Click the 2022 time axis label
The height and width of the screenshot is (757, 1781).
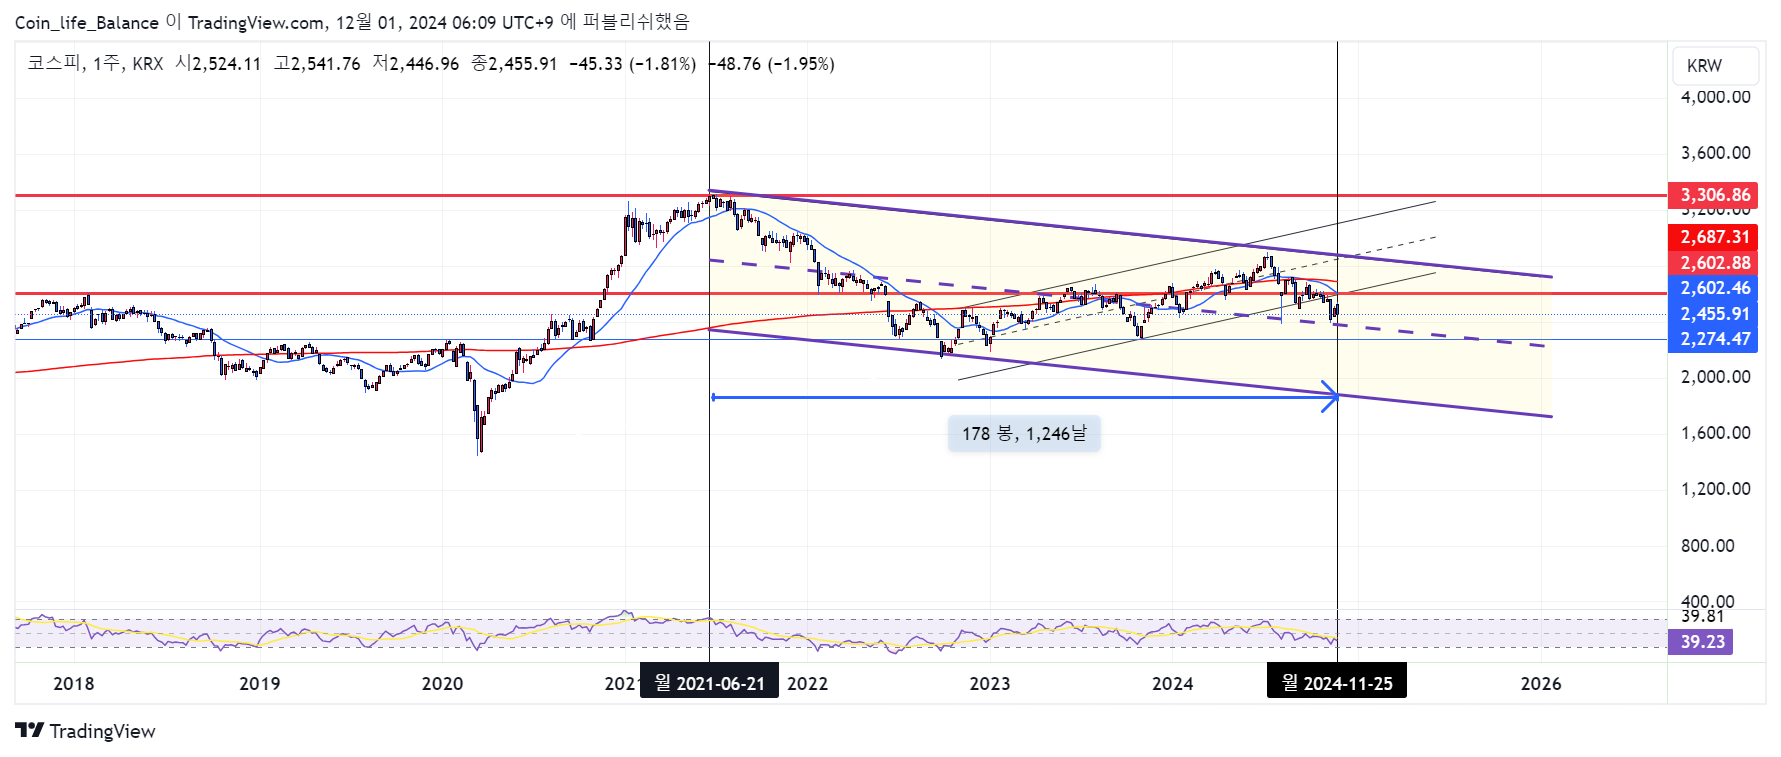click(x=807, y=684)
